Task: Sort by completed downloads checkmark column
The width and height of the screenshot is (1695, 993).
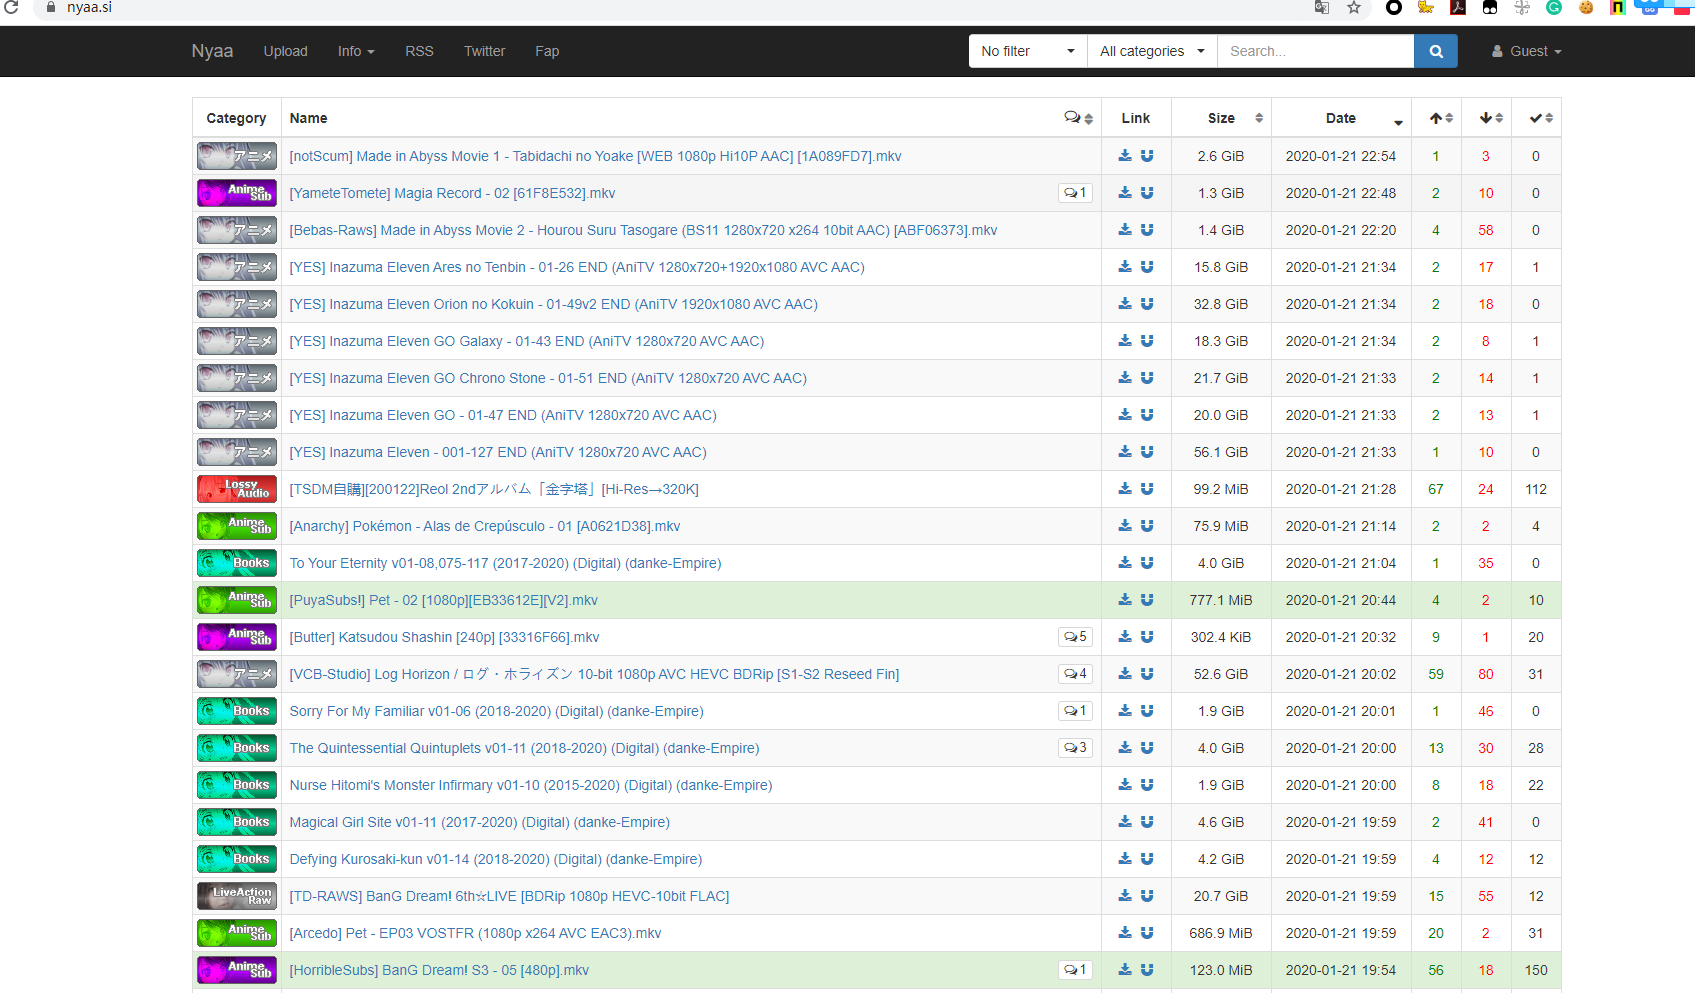Action: click(x=1536, y=118)
